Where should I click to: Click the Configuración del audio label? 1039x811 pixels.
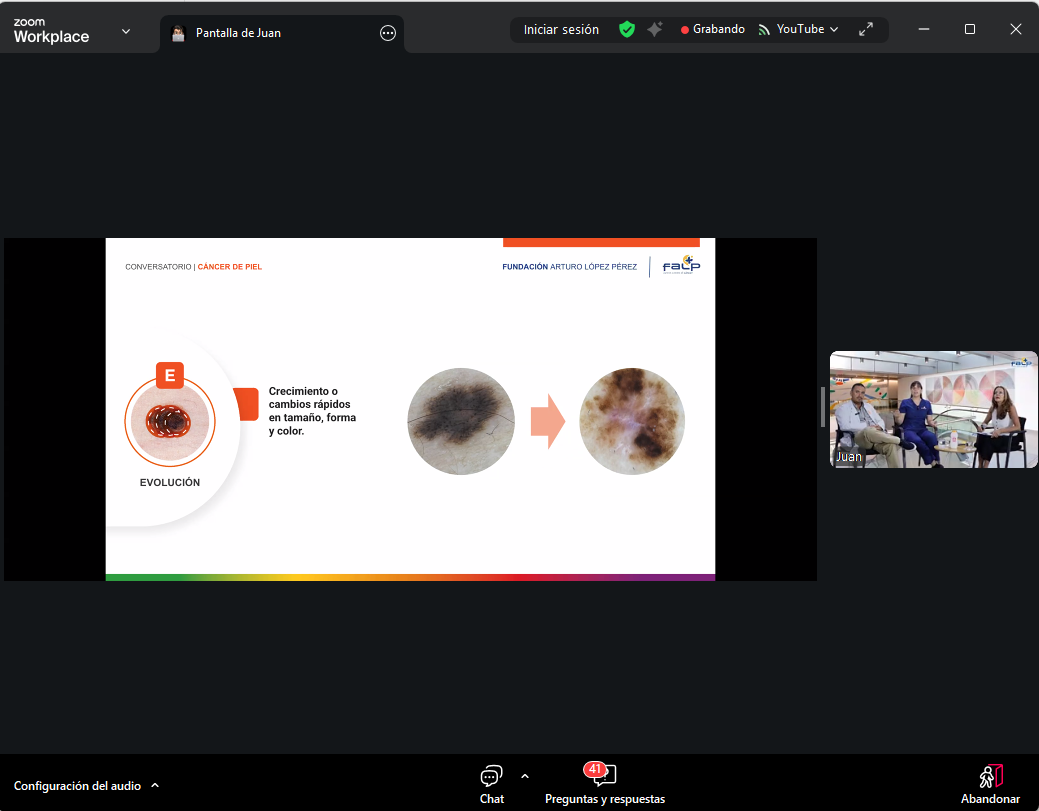click(x=77, y=786)
